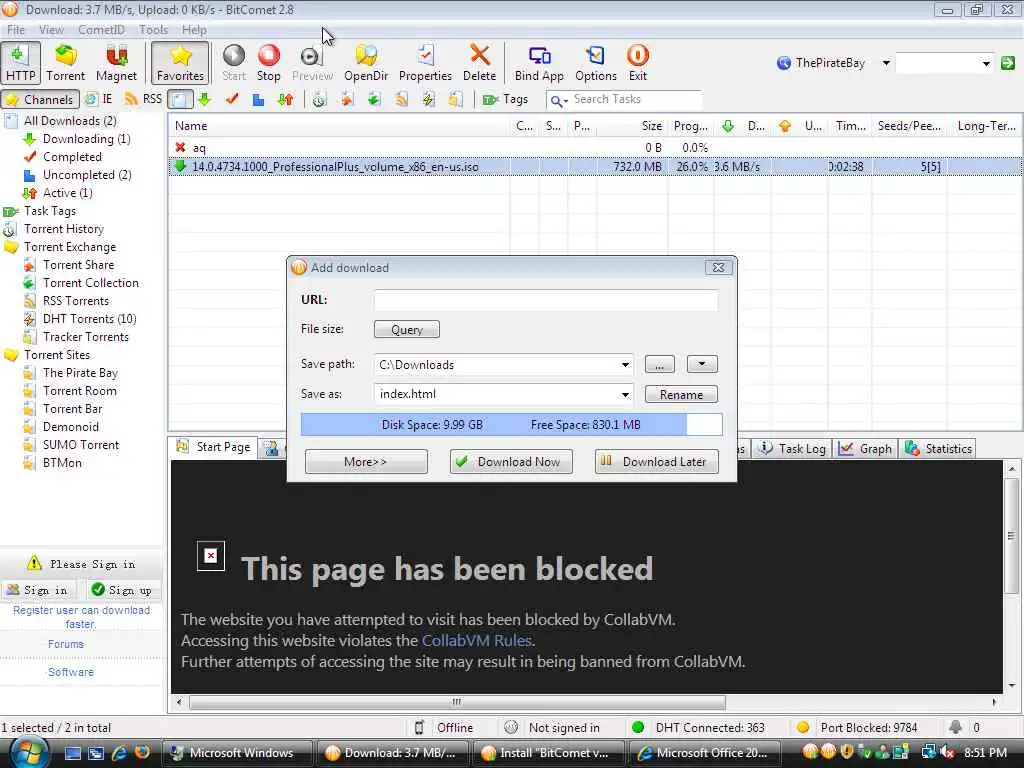The image size is (1024, 768).
Task: Select Completed in the sidebar
Action: coord(72,157)
